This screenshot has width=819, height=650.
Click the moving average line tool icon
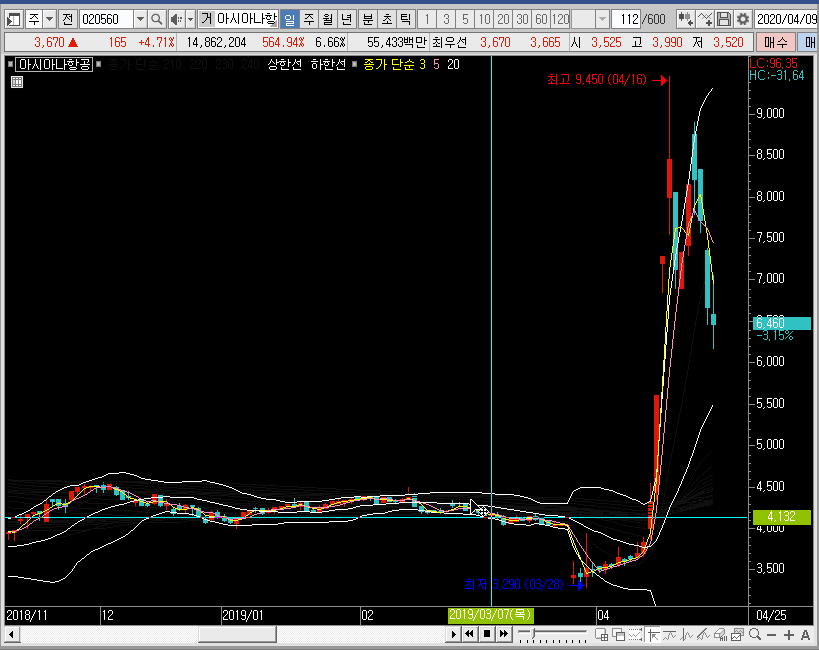(x=670, y=635)
